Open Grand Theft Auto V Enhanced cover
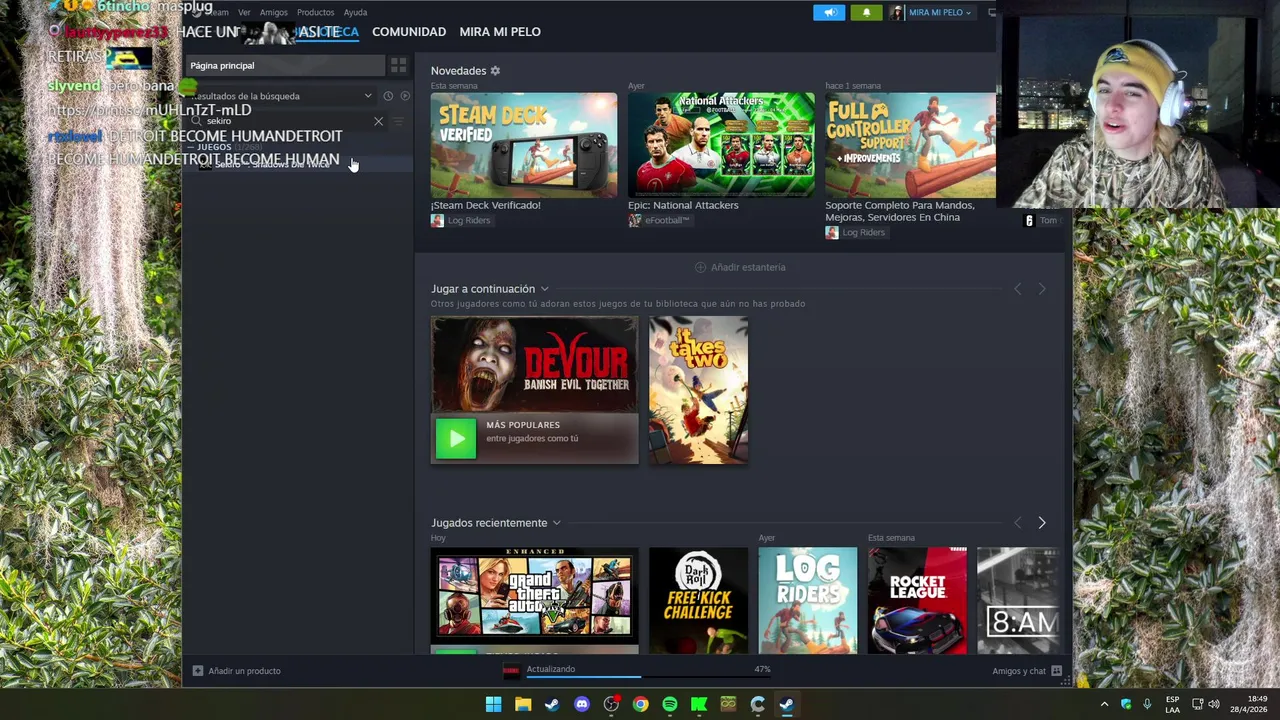The image size is (1280, 720). tap(534, 598)
